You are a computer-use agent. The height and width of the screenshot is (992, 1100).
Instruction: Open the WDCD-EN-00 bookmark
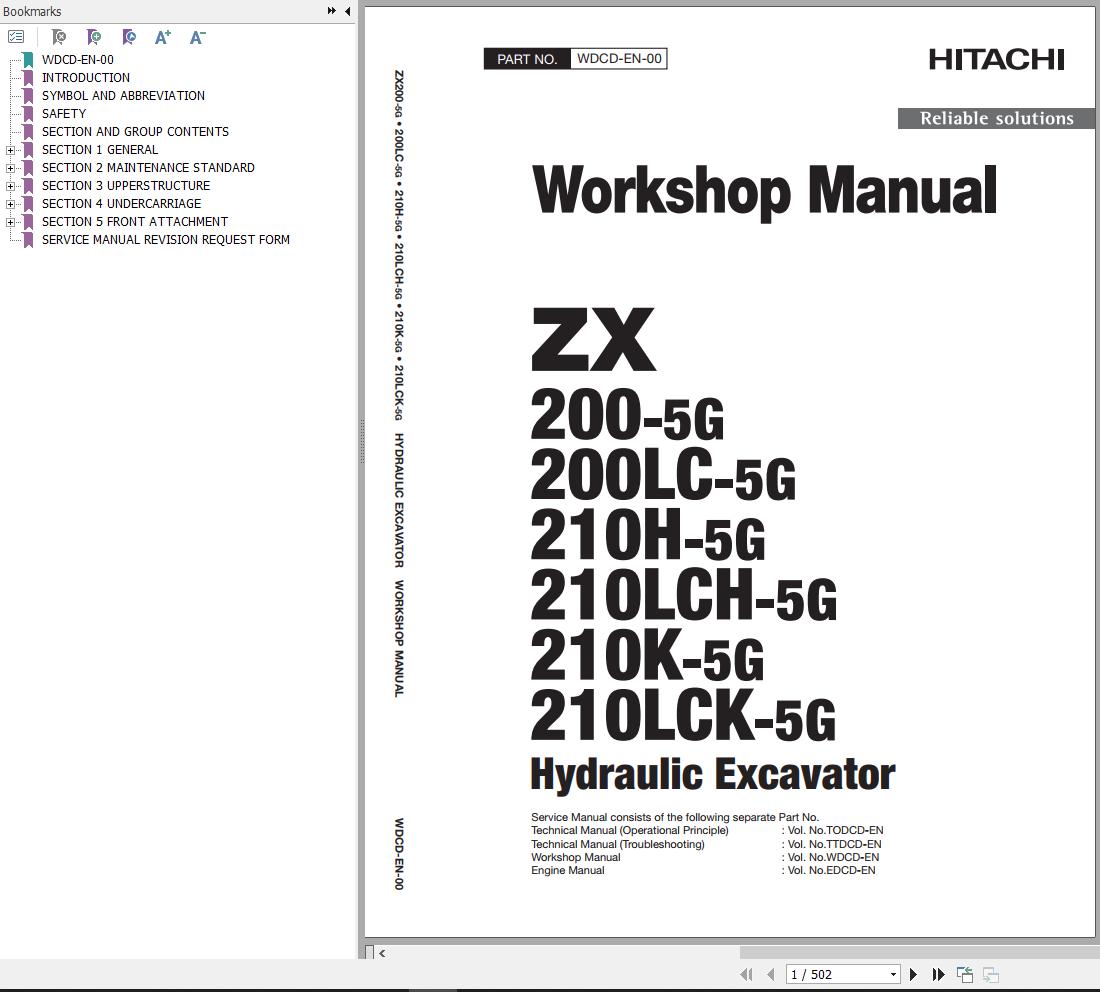(x=77, y=60)
